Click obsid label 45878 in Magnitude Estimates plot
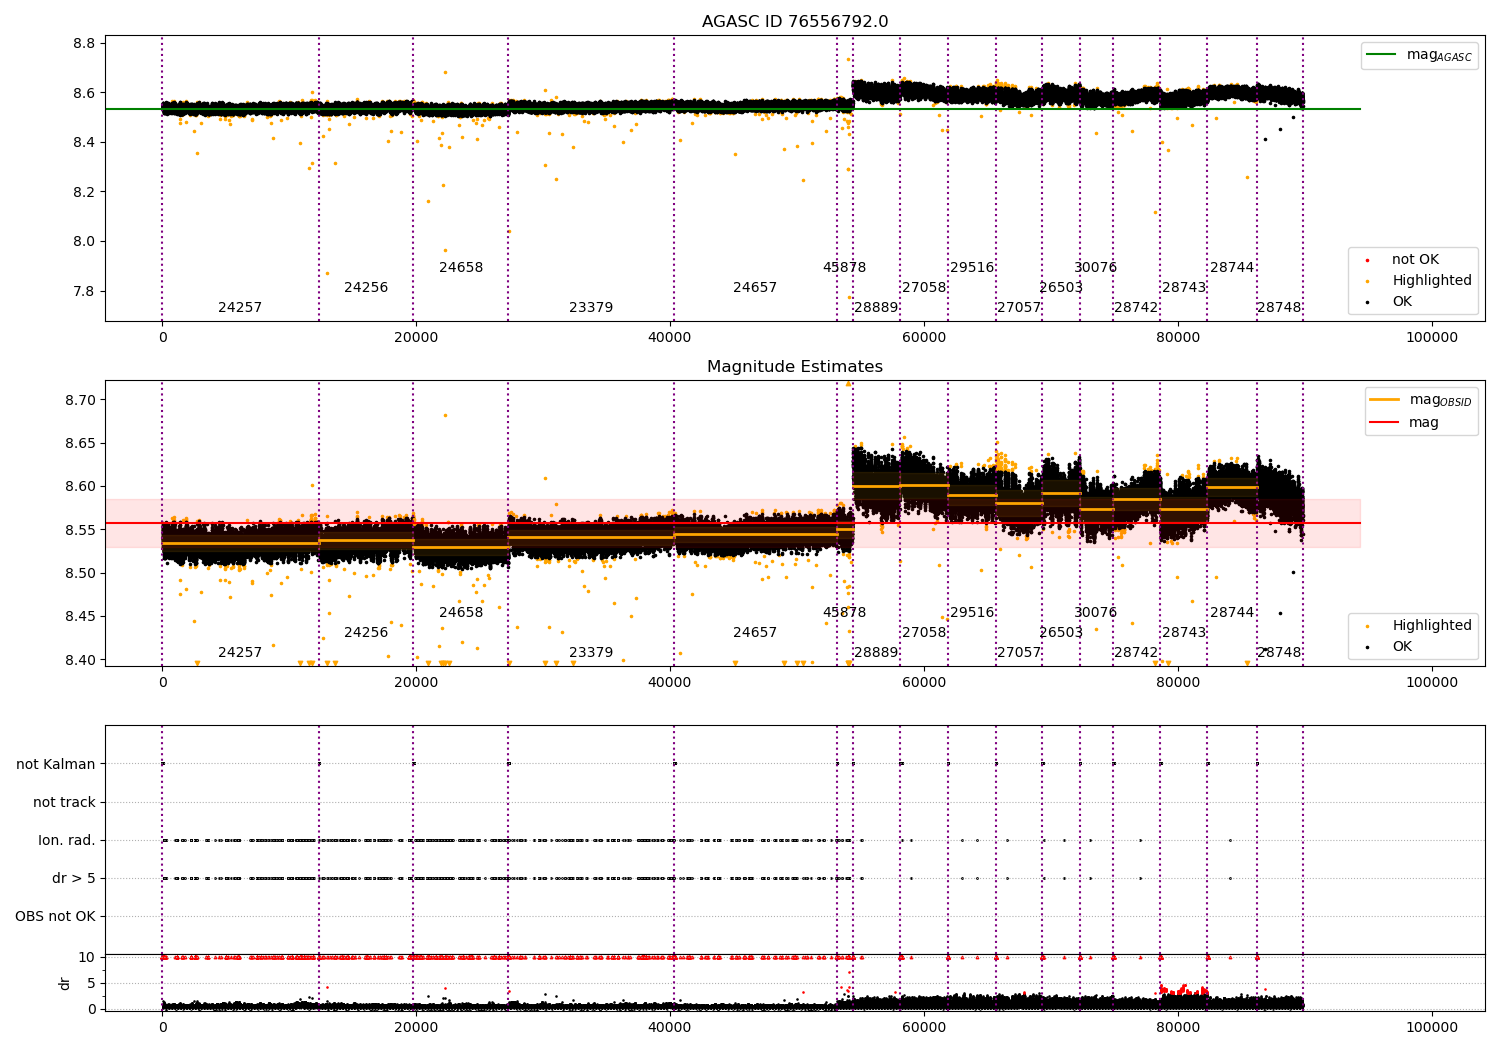The width and height of the screenshot is (1500, 1050). [845, 612]
